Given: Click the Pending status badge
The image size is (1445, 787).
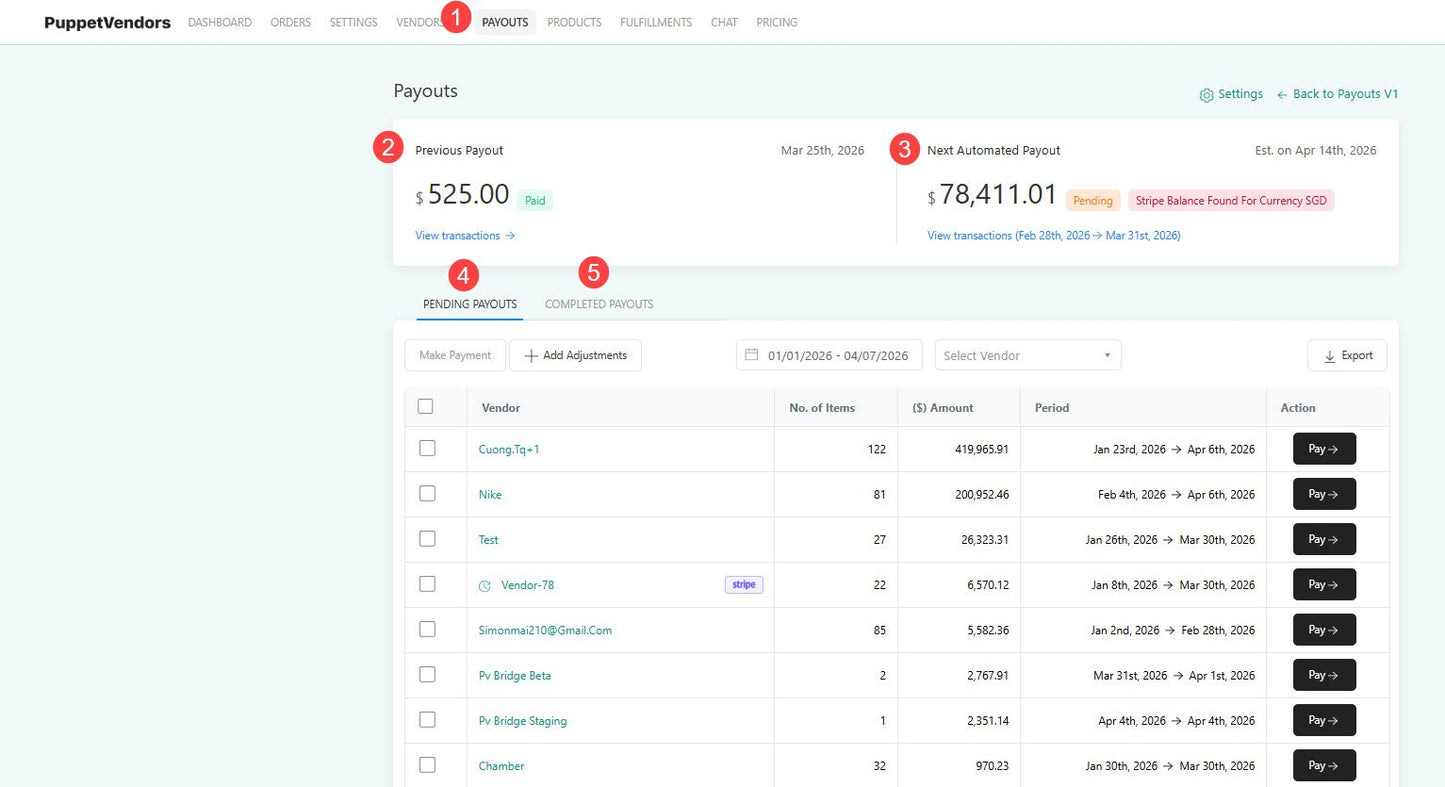Looking at the screenshot, I should (x=1093, y=201).
